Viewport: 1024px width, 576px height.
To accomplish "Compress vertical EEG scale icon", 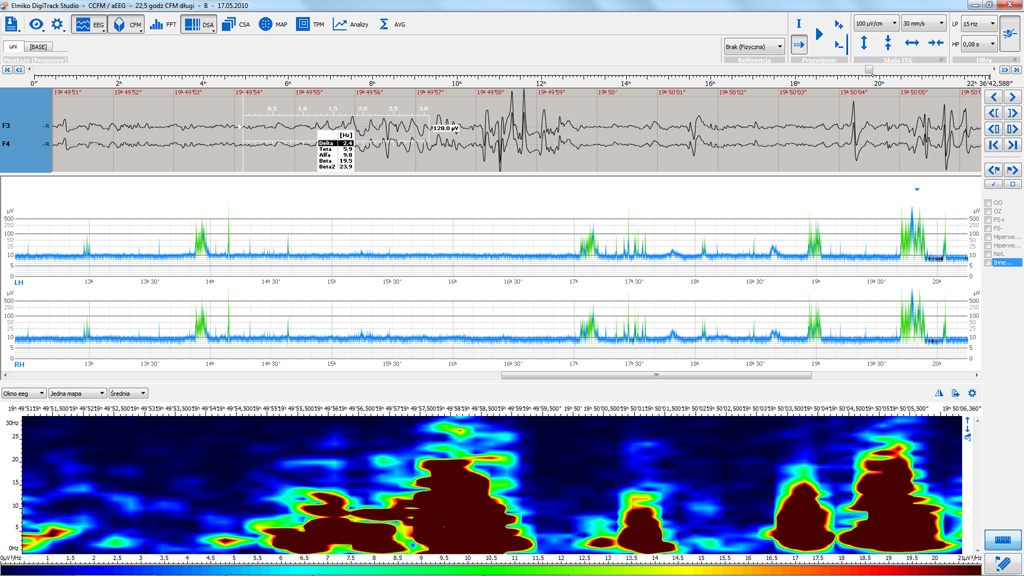I will click(x=888, y=44).
